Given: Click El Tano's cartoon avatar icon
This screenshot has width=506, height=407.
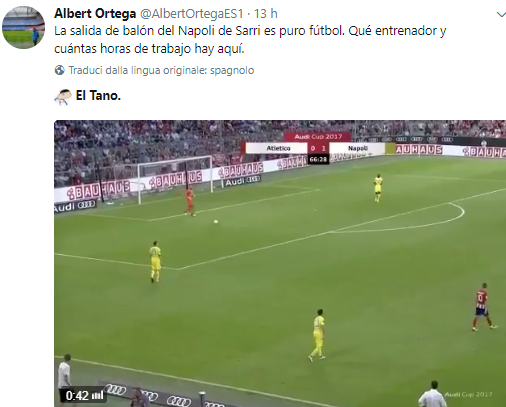Looking at the screenshot, I should click(63, 97).
